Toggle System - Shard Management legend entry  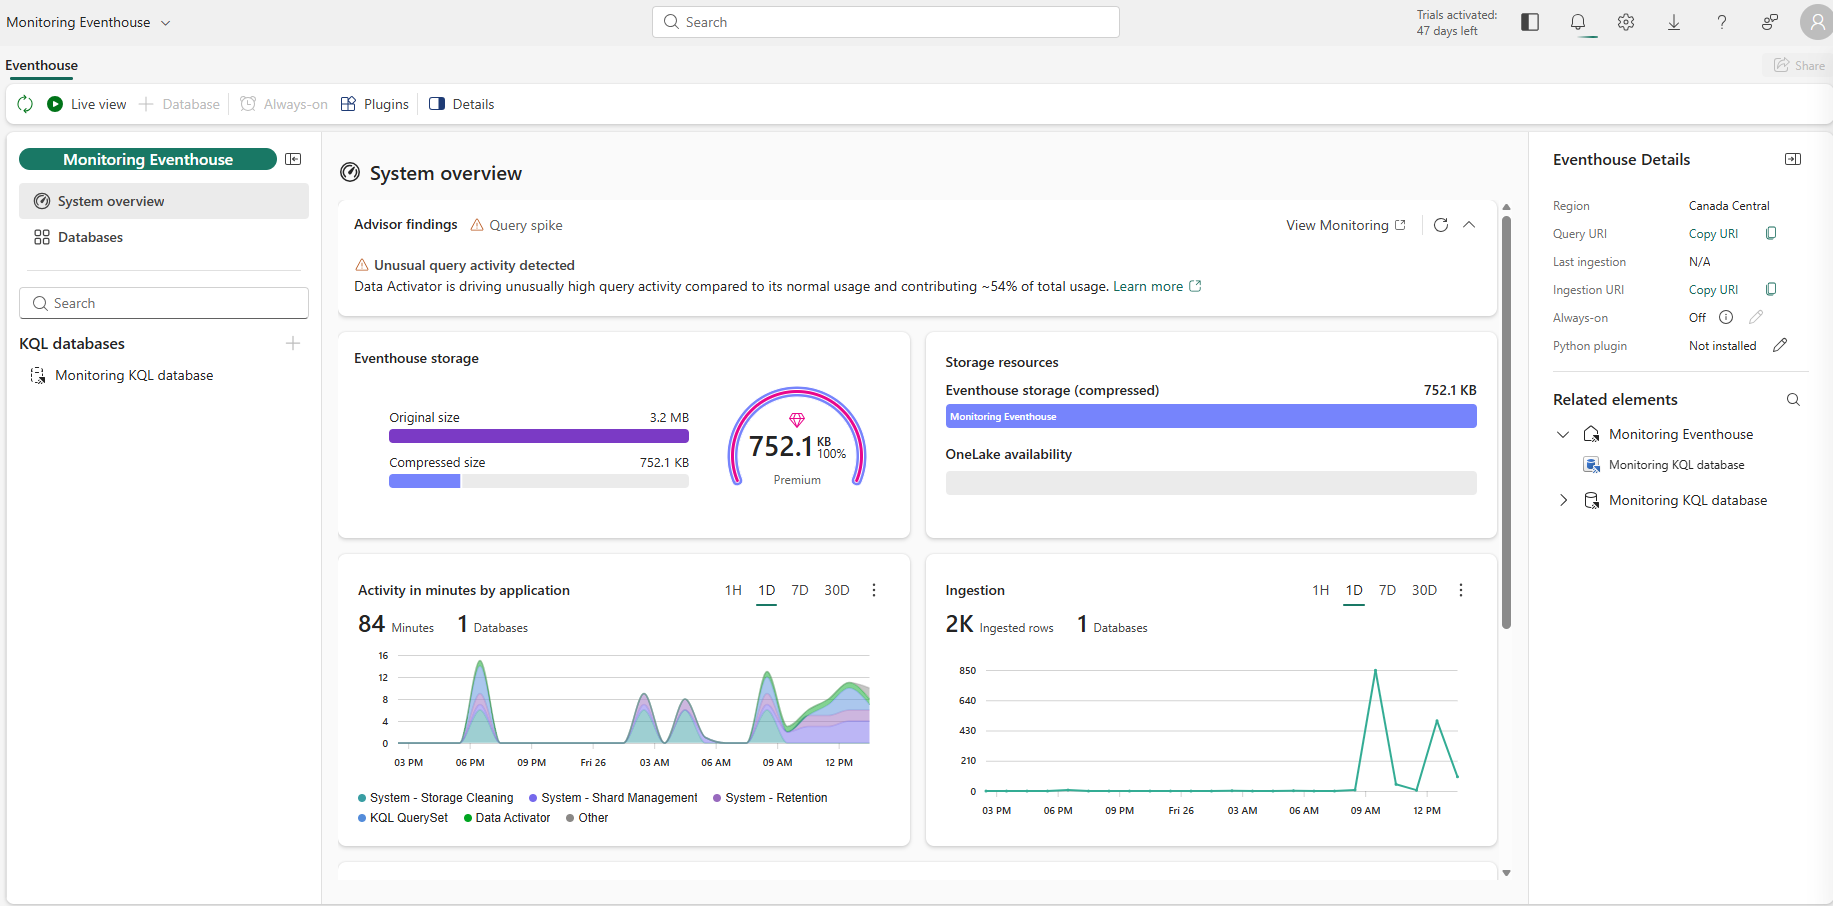[x=614, y=798]
